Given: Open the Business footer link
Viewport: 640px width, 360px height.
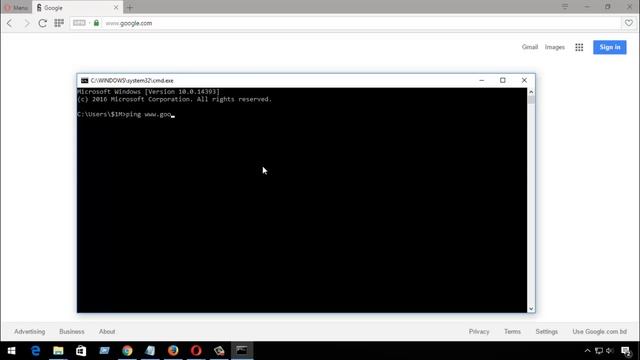Looking at the screenshot, I should point(72,331).
